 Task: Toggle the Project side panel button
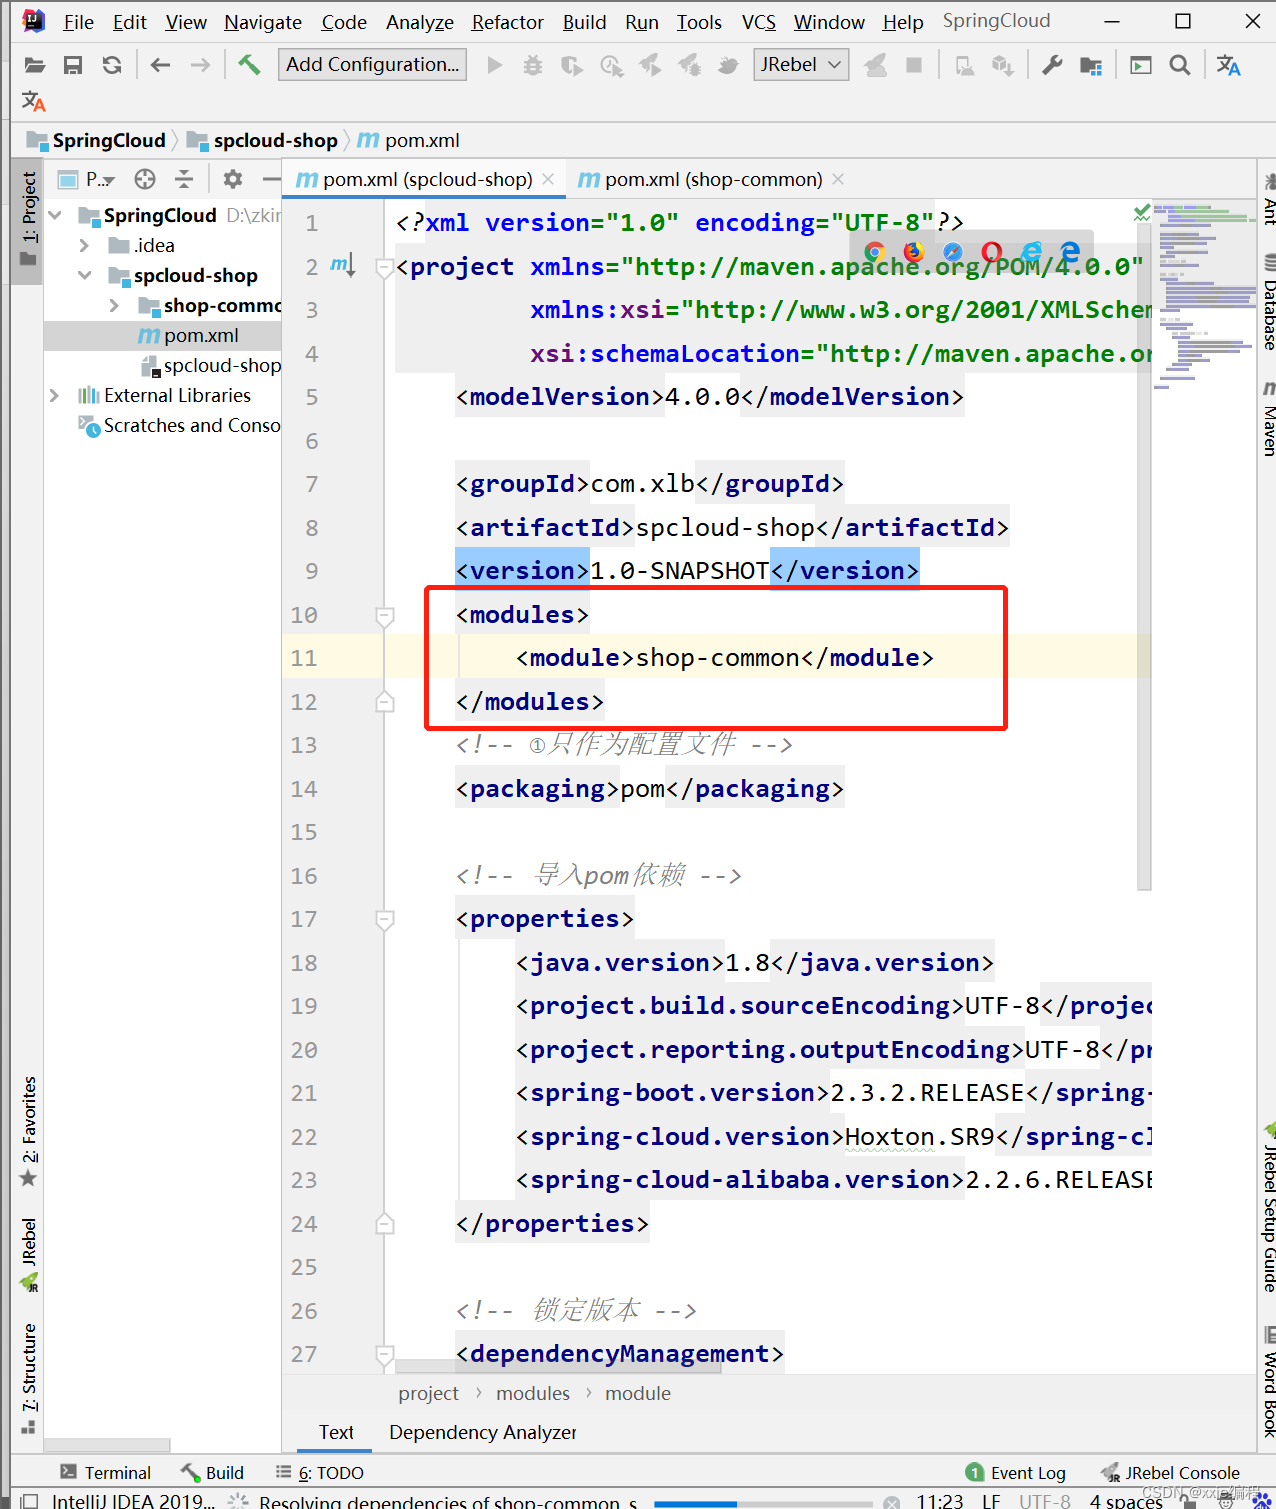(28, 220)
